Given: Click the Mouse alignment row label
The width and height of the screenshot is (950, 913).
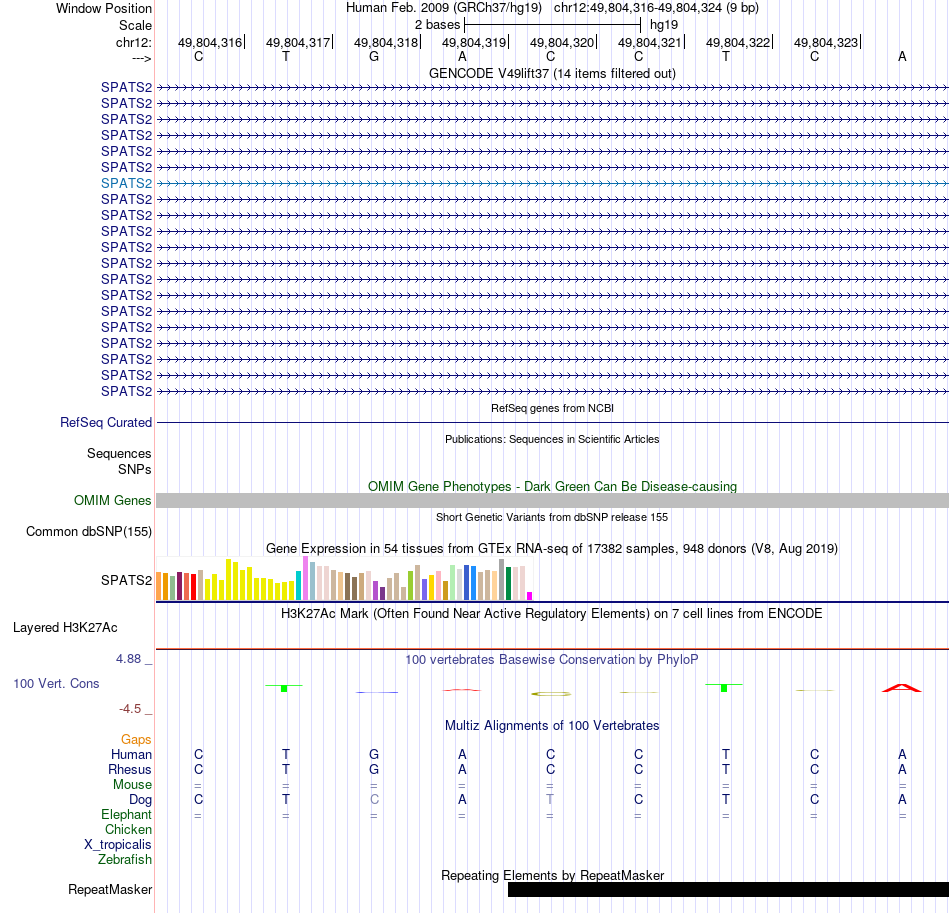Looking at the screenshot, I should click(x=132, y=785).
